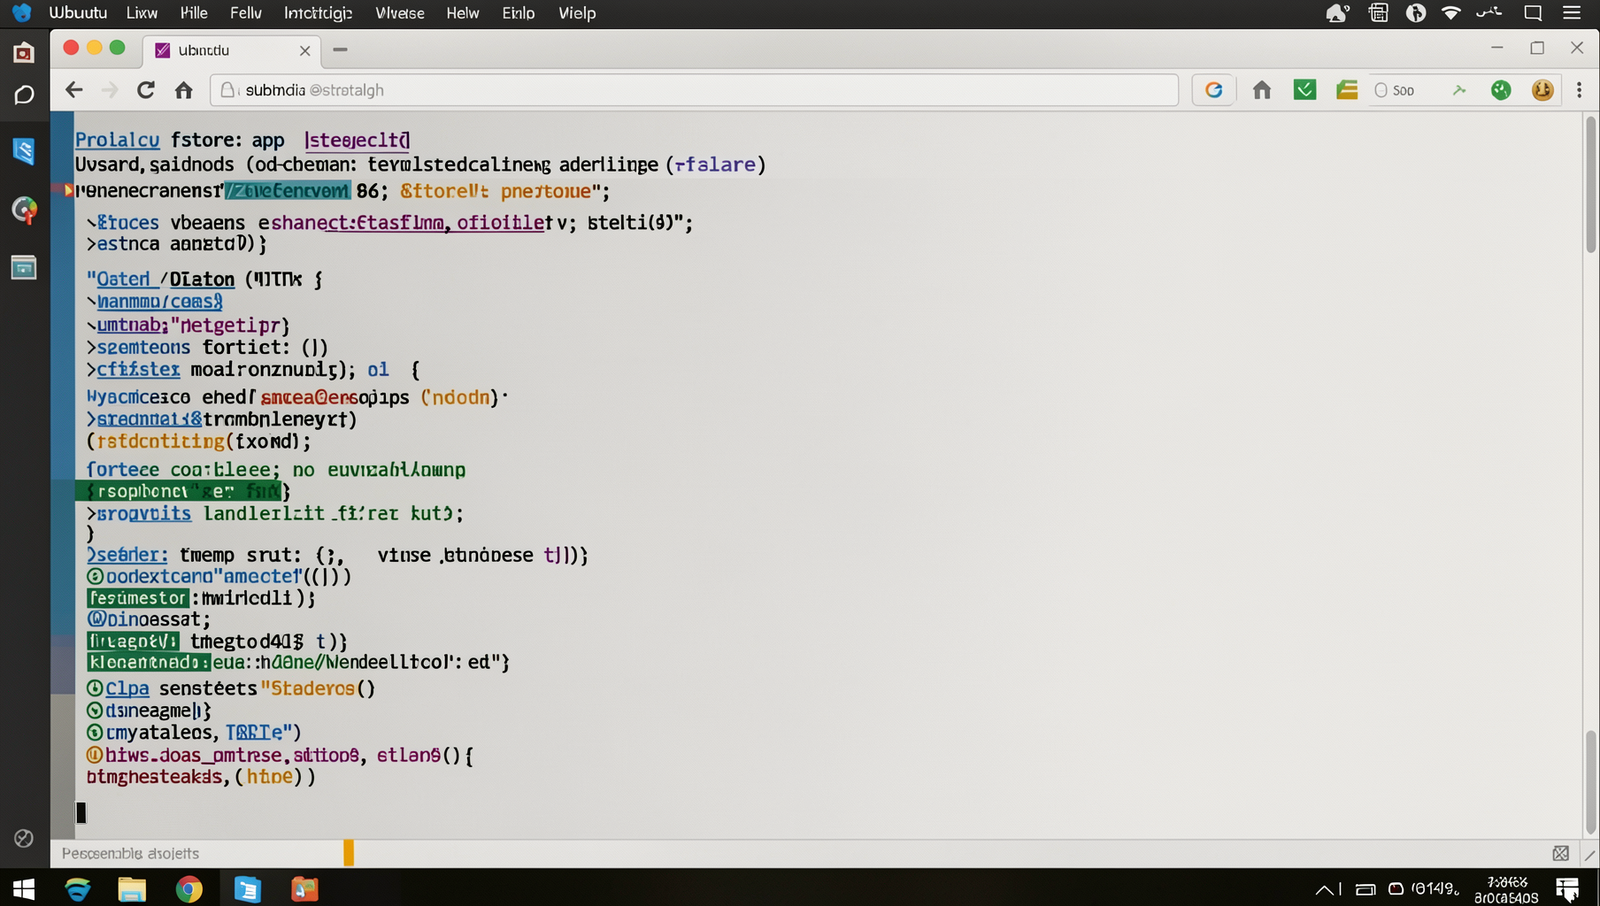Expand the Etuces vbeaens line
This screenshot has width=1600, height=906.
[x=91, y=222]
